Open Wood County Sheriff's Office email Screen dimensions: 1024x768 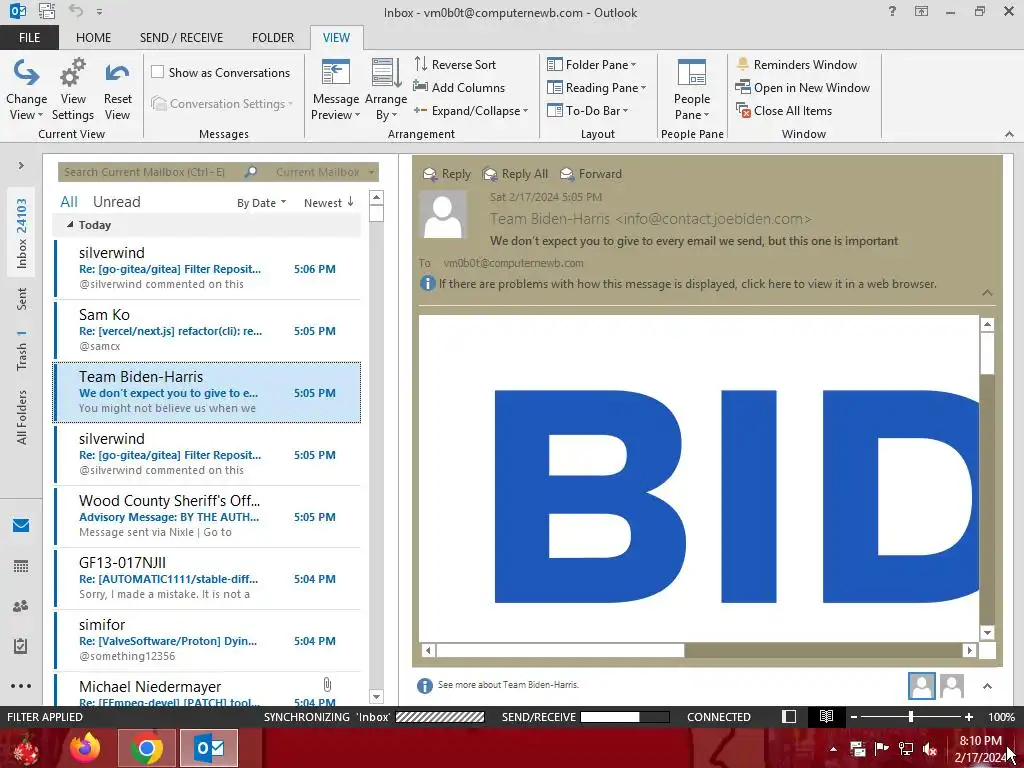click(x=207, y=516)
